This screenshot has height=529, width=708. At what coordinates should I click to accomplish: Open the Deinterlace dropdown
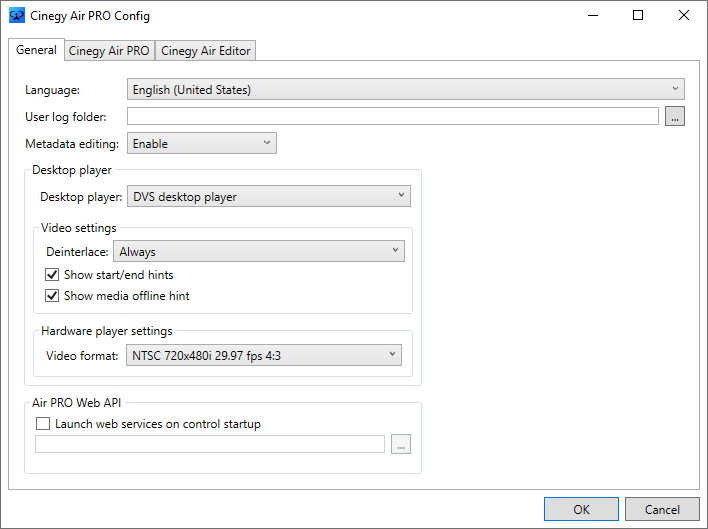click(x=259, y=251)
